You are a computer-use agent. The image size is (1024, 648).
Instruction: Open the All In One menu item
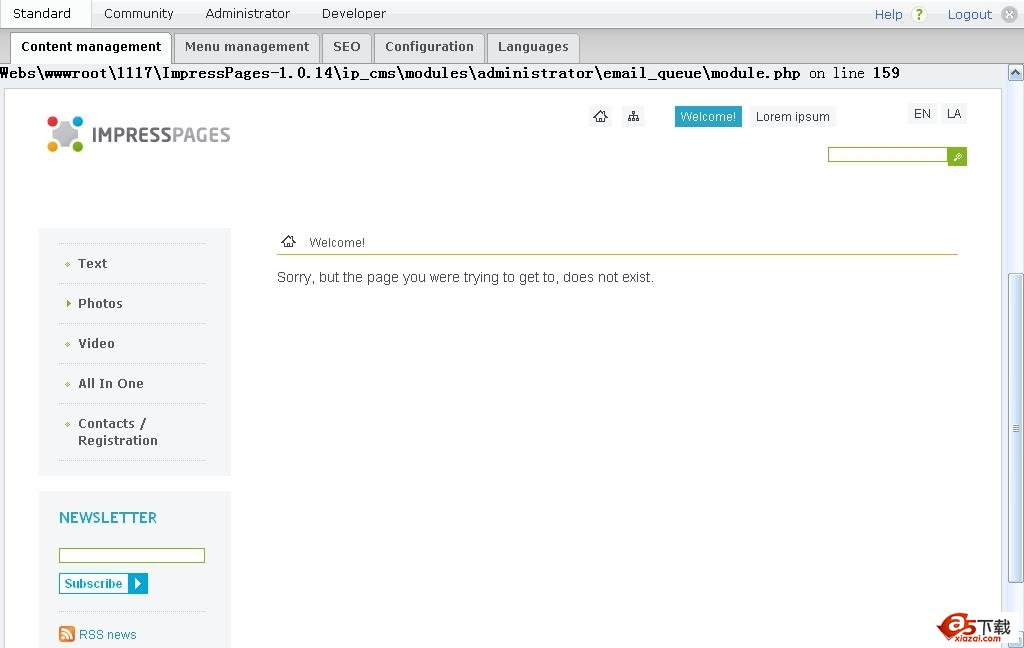pos(110,383)
